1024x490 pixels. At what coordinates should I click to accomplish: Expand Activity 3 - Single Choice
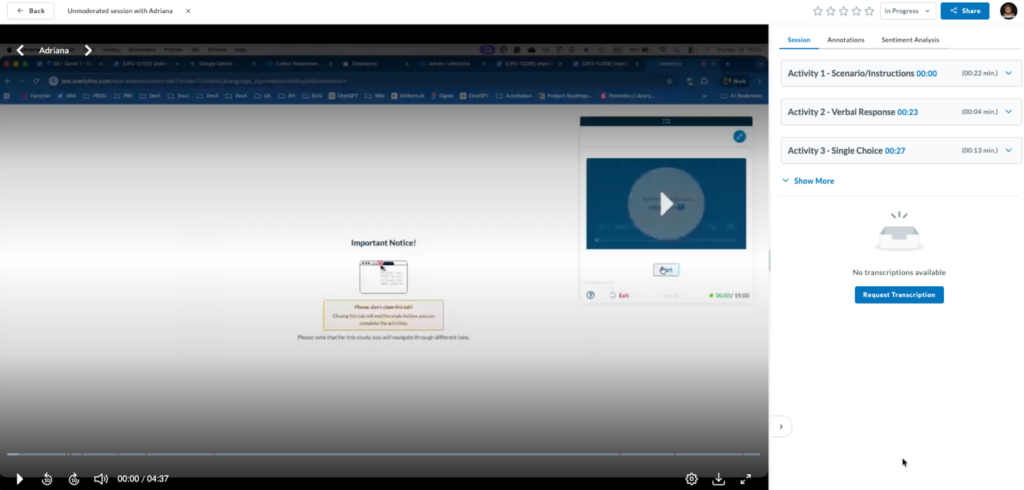[1008, 150]
